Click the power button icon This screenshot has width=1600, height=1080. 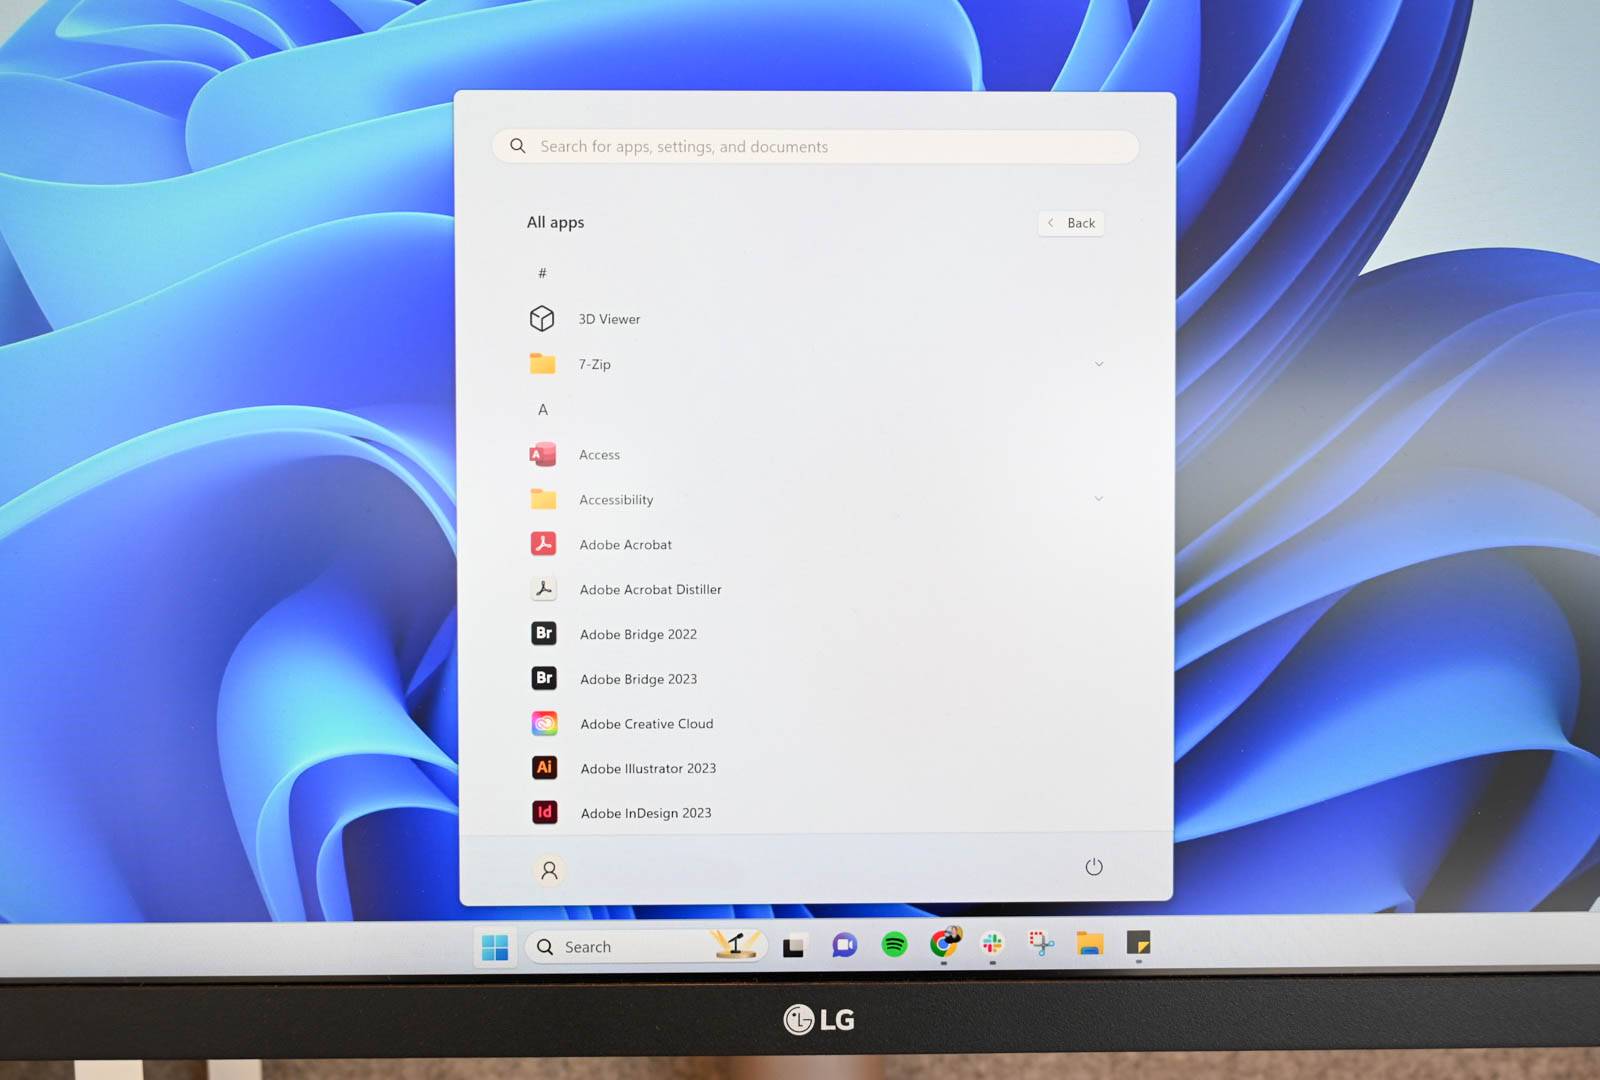tap(1093, 867)
